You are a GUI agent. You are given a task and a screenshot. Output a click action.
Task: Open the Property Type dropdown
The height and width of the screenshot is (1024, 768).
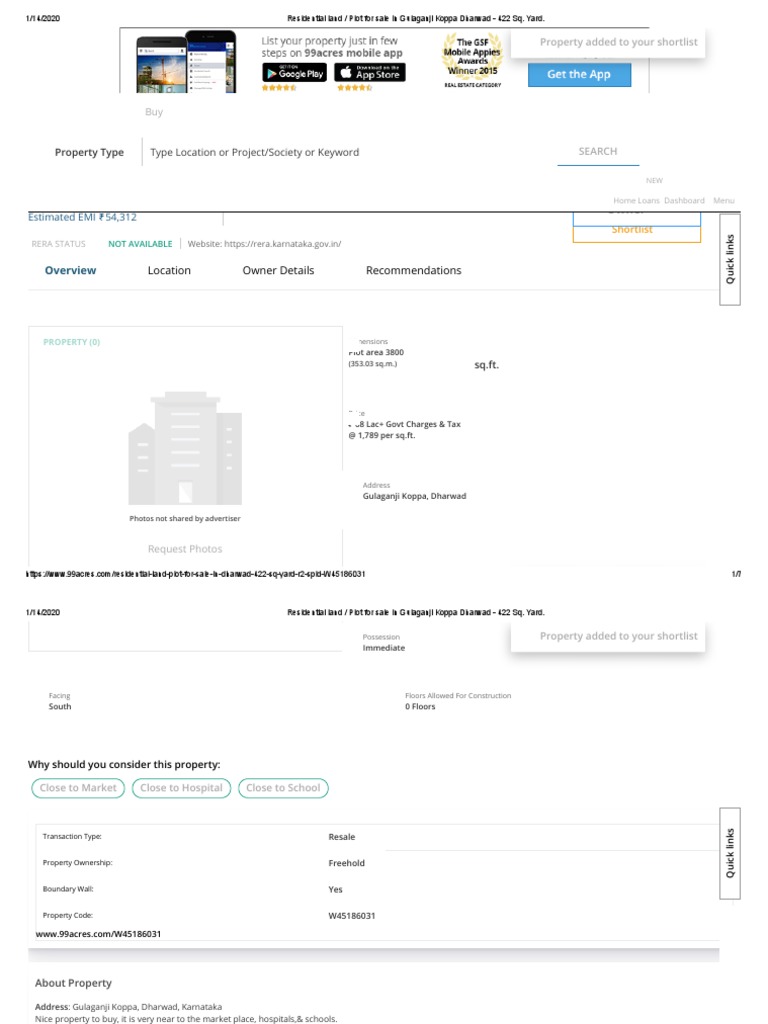point(89,152)
